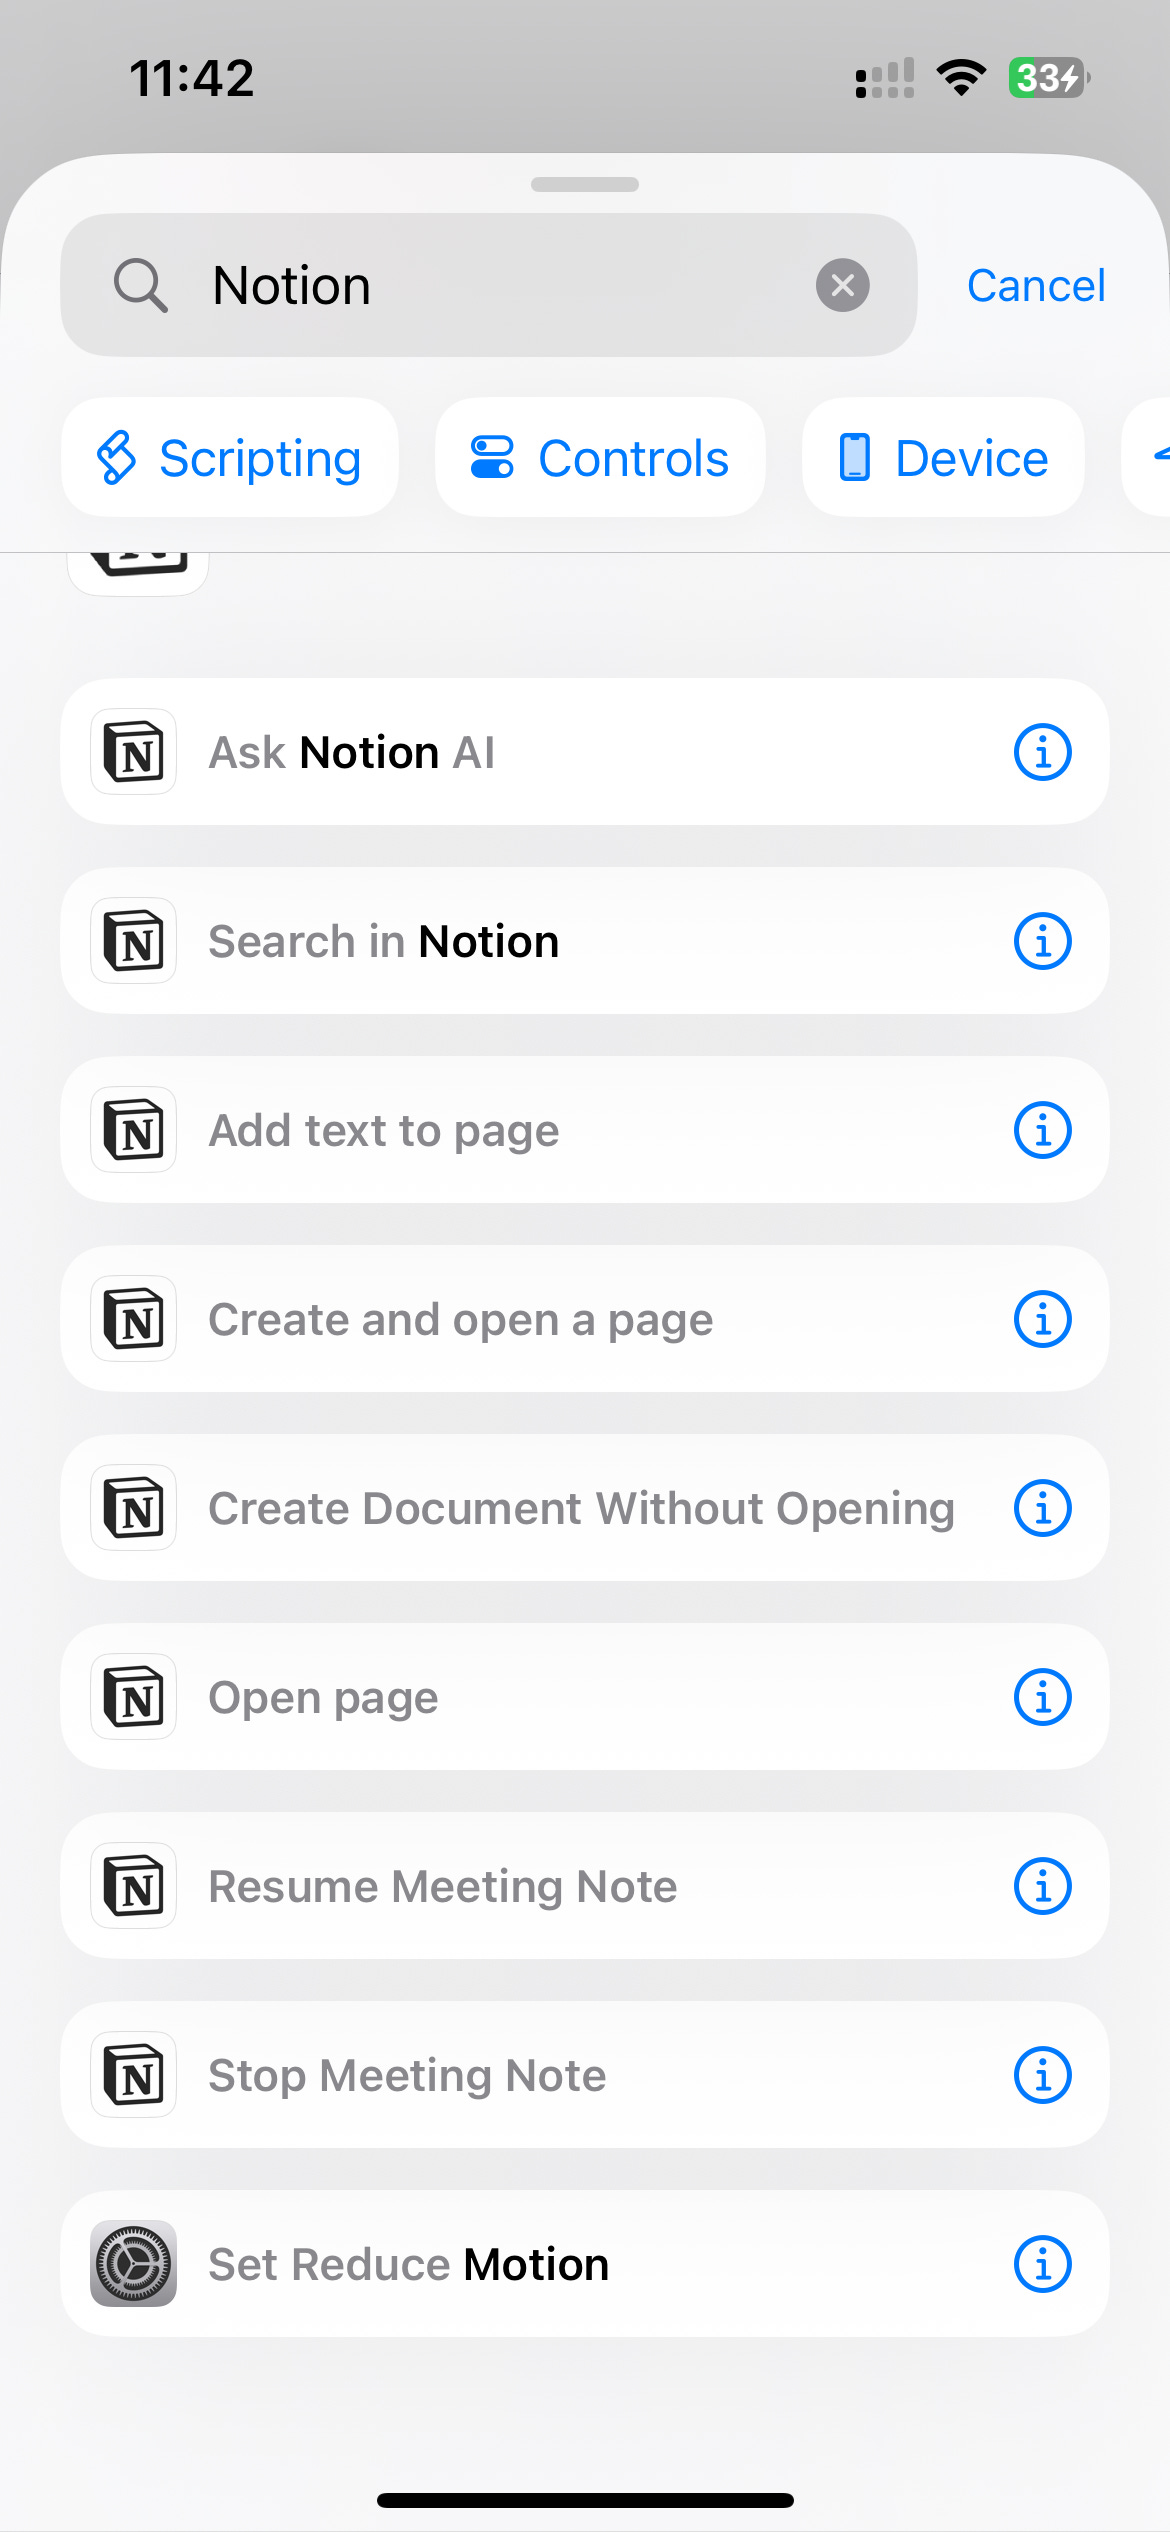Viewport: 1170px width, 2532px height.
Task: Tap the battery indicator in status bar
Action: 1048,77
